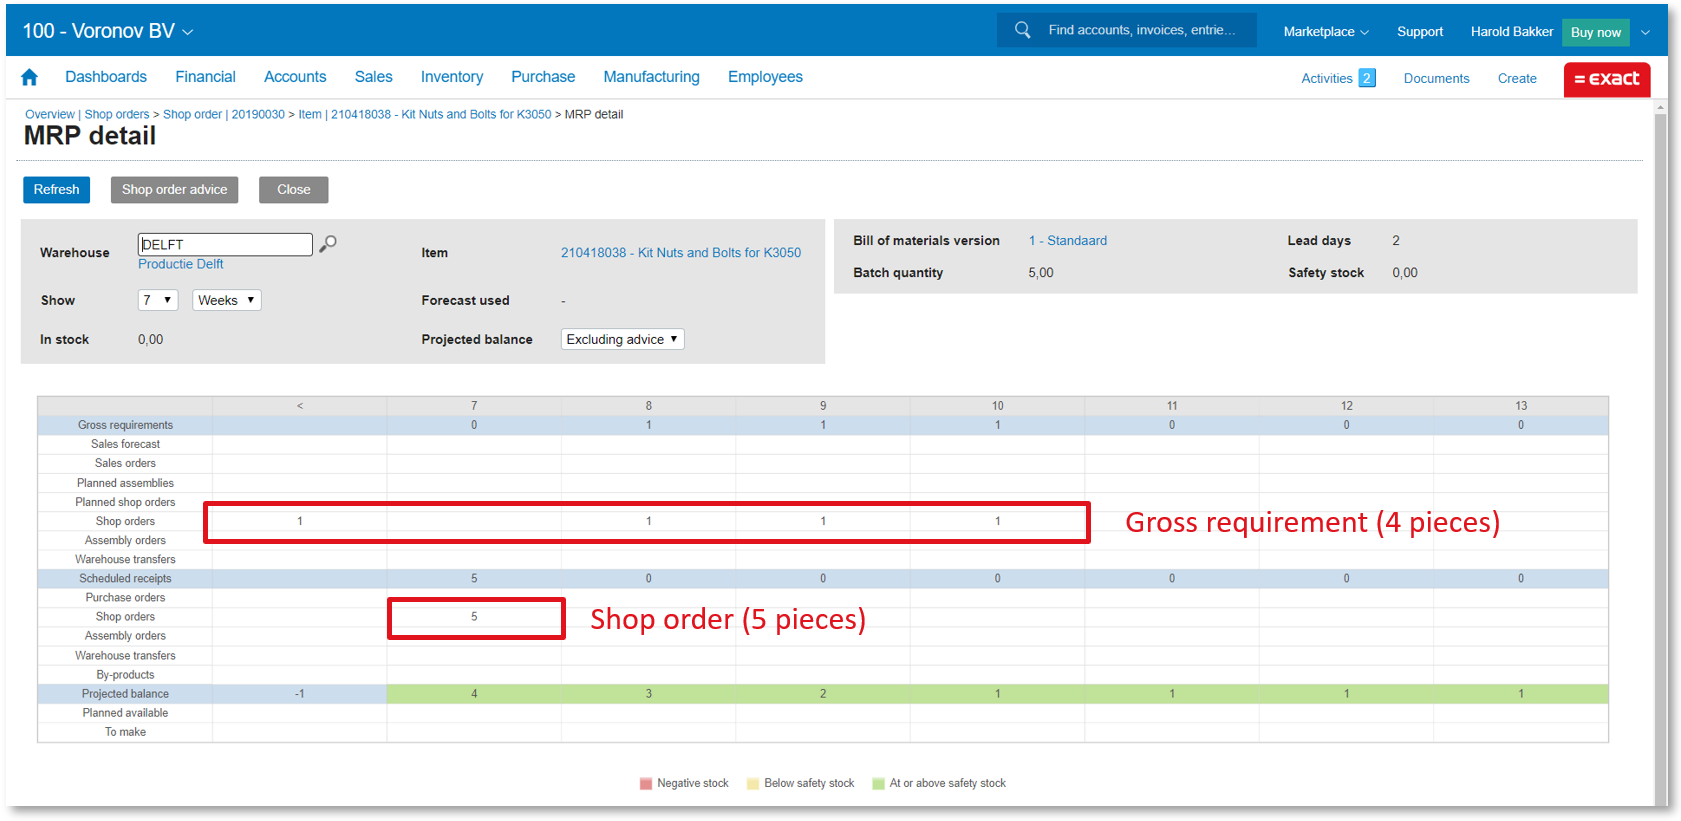Open the 1 - Standaard BOM version link
This screenshot has width=1681, height=821.
tap(1067, 241)
